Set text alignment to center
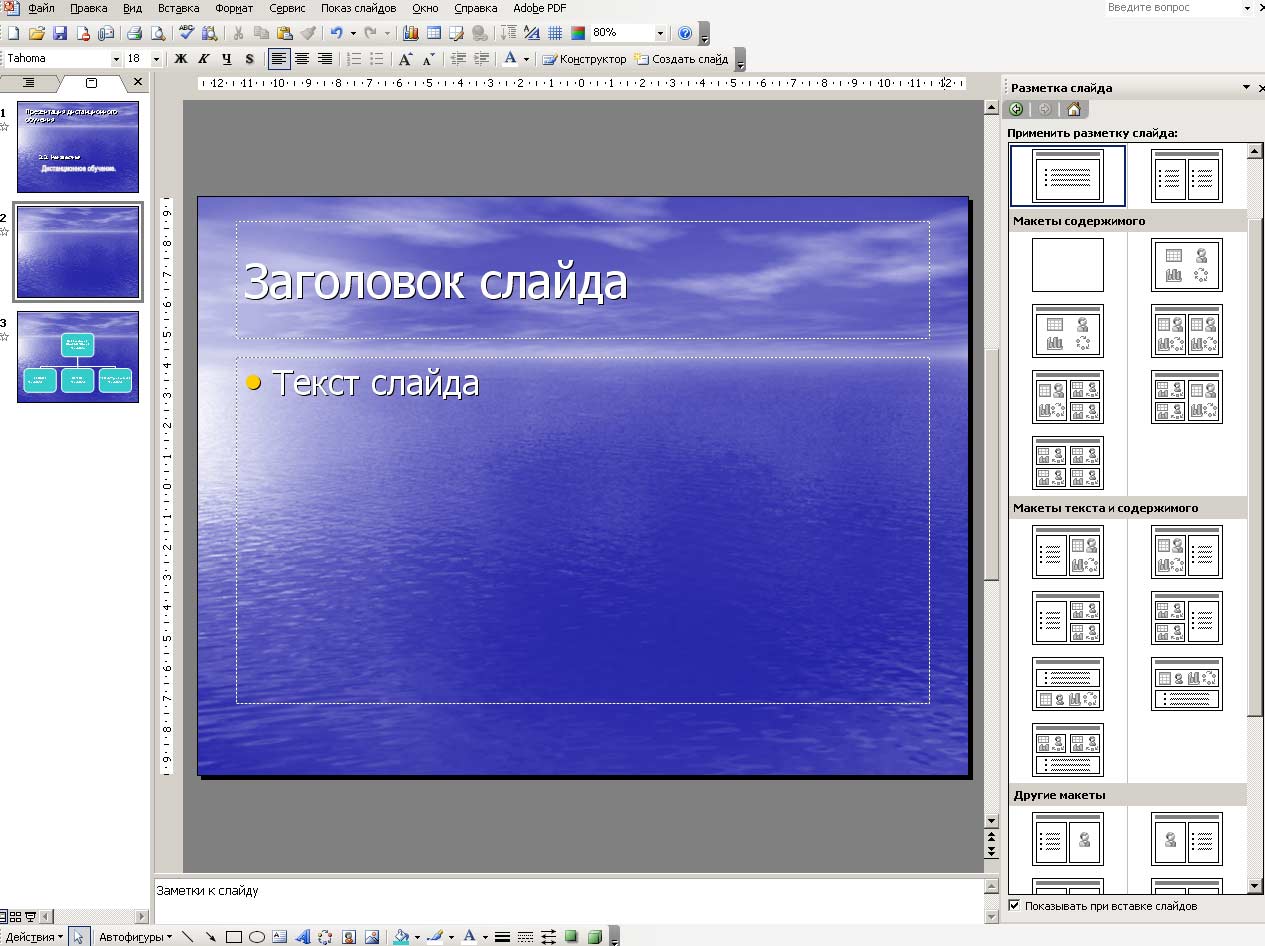Image resolution: width=1265 pixels, height=946 pixels. click(x=301, y=59)
